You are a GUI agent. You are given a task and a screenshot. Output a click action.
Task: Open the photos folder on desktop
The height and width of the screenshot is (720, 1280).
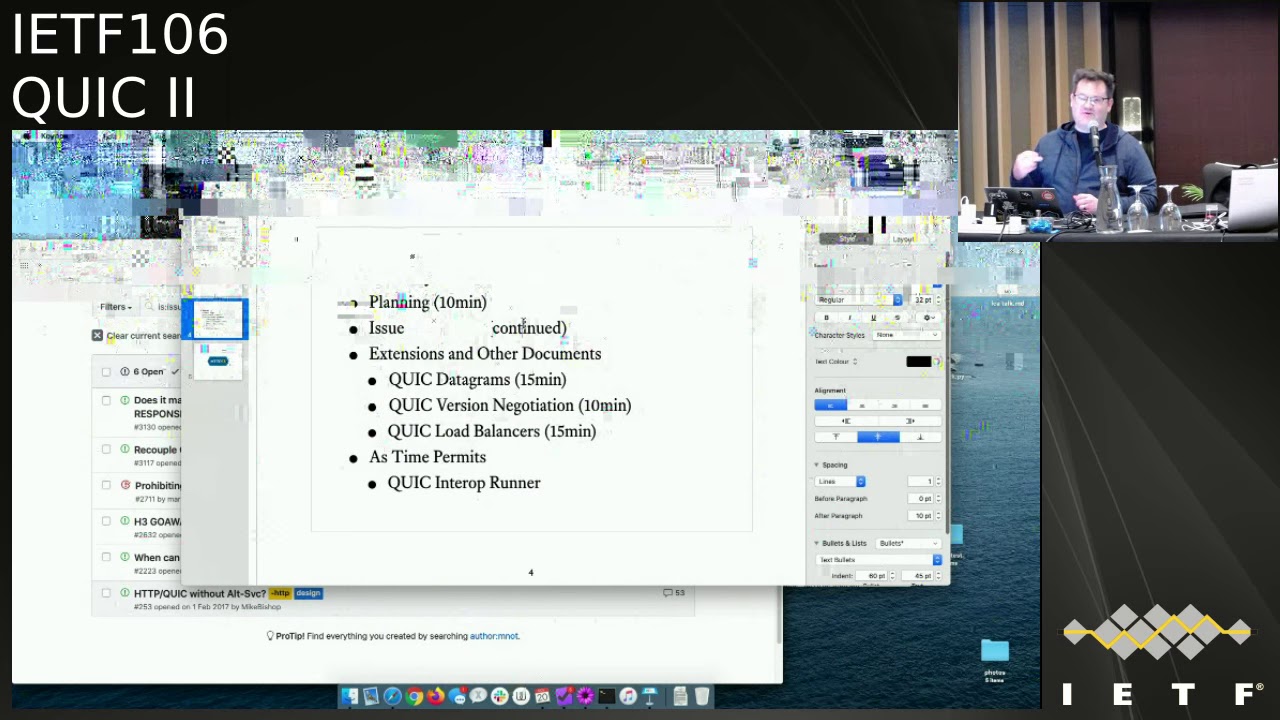point(994,651)
